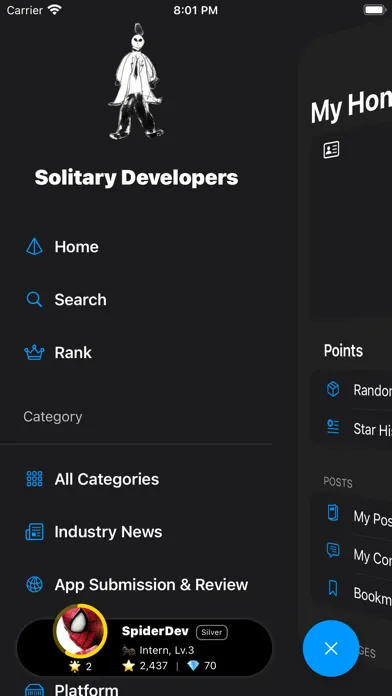Viewport: 392px width, 696px height.
Task: Select the Search magnifier icon
Action: click(34, 300)
